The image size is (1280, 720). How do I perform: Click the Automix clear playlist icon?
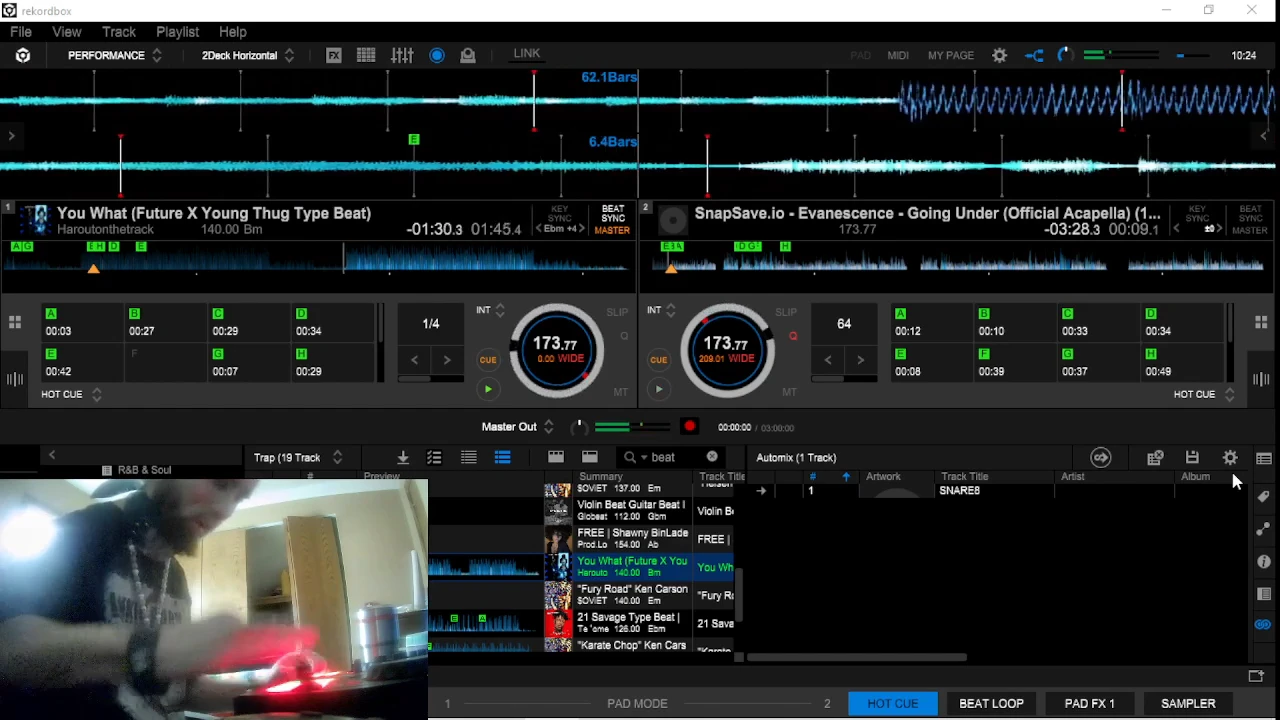tap(1155, 458)
